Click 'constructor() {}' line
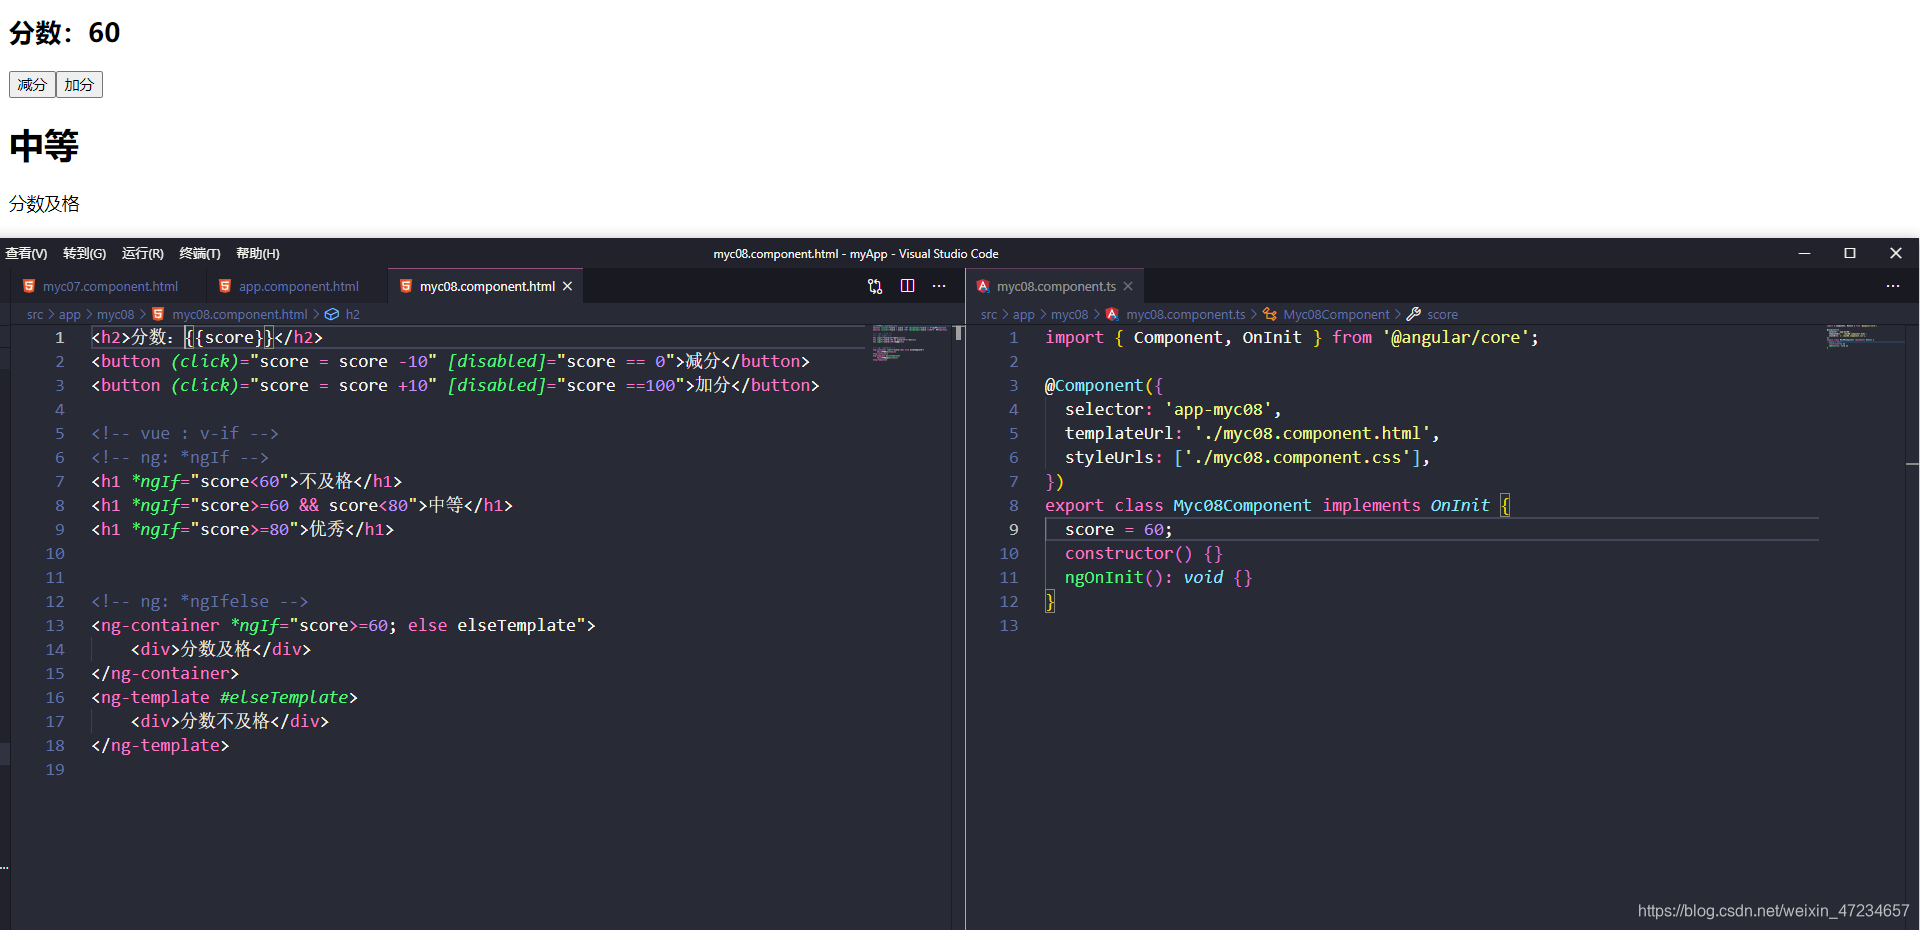 pos(1143,554)
